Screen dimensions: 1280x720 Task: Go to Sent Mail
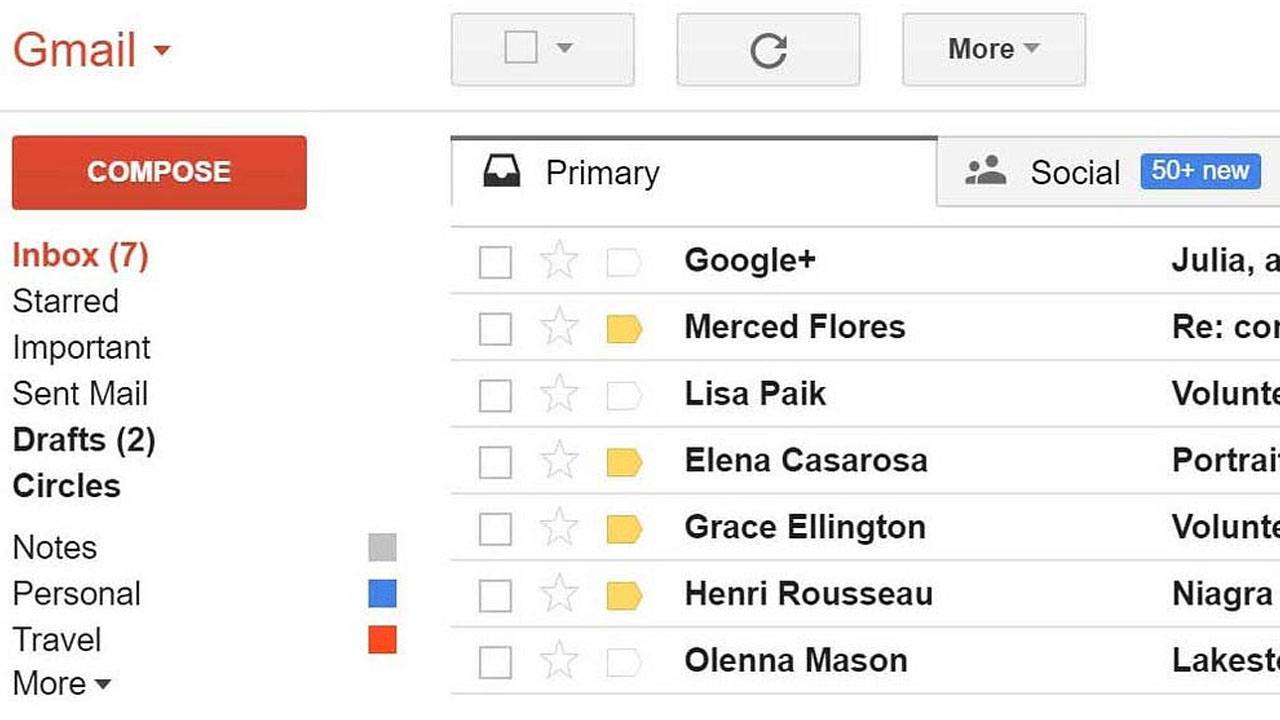[80, 394]
